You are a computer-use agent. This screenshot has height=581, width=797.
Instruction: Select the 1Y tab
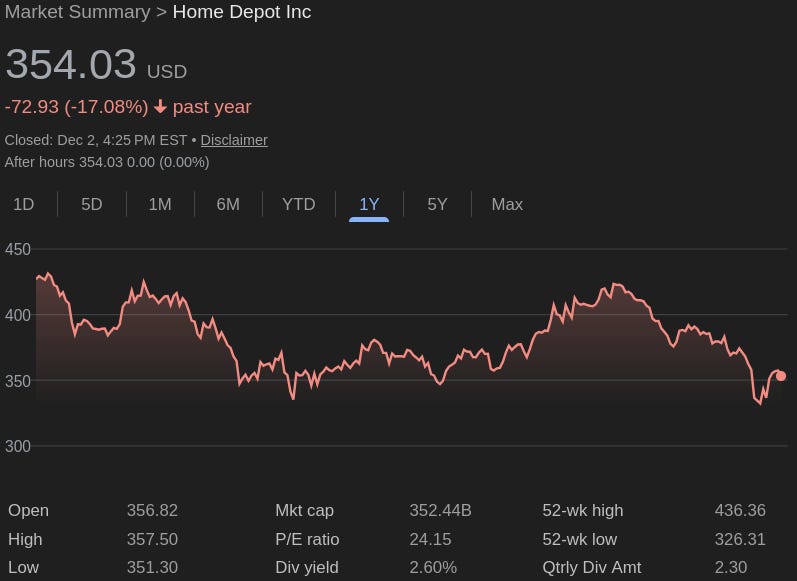pos(369,204)
